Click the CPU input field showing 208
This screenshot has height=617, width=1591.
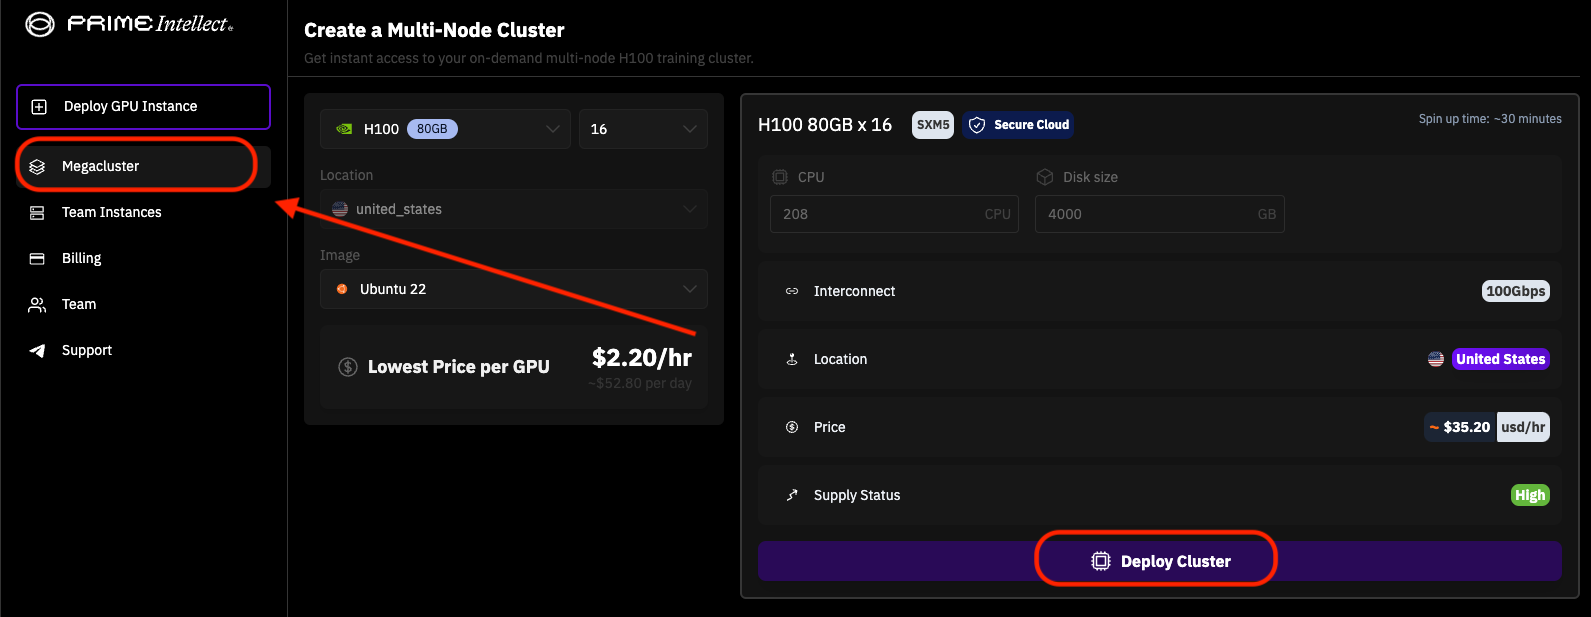(894, 214)
